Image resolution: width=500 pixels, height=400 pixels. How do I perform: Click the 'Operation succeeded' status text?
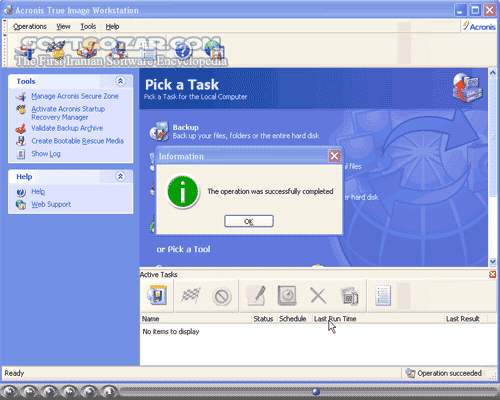pos(449,373)
